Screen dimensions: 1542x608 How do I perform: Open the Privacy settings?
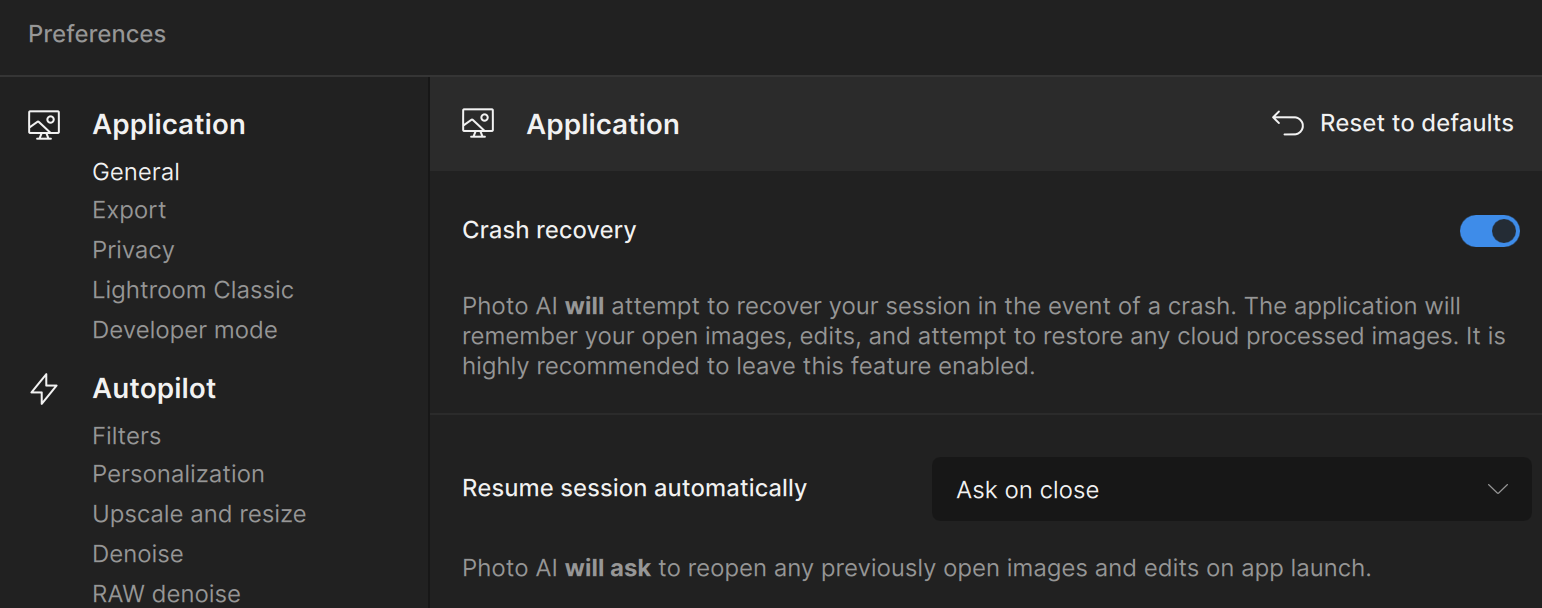coord(133,250)
